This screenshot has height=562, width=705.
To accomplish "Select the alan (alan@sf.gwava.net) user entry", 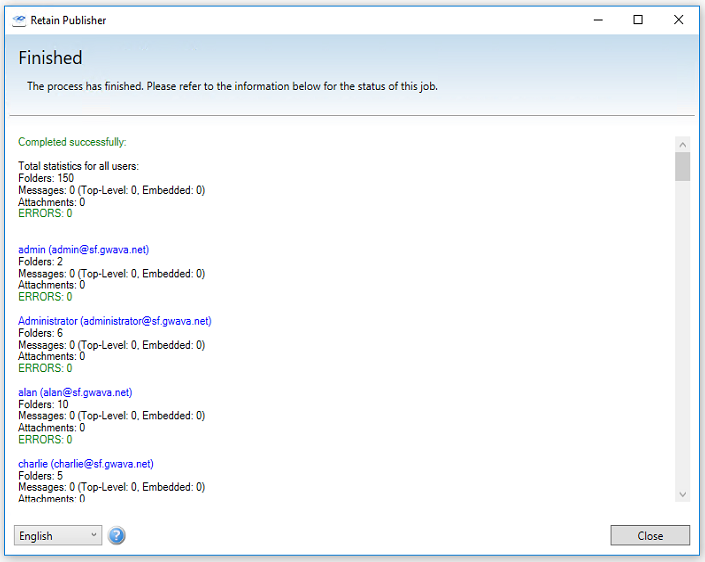I will (x=75, y=392).
